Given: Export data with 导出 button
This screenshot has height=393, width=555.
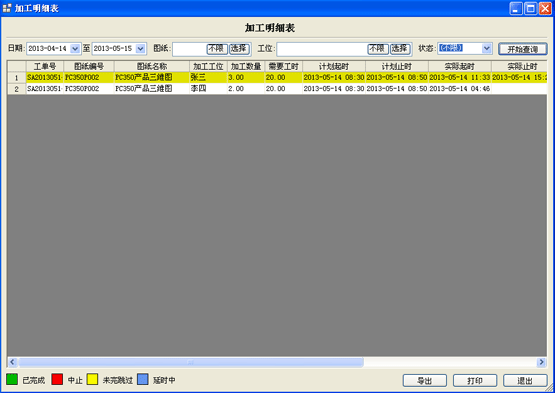Looking at the screenshot, I should (425, 381).
